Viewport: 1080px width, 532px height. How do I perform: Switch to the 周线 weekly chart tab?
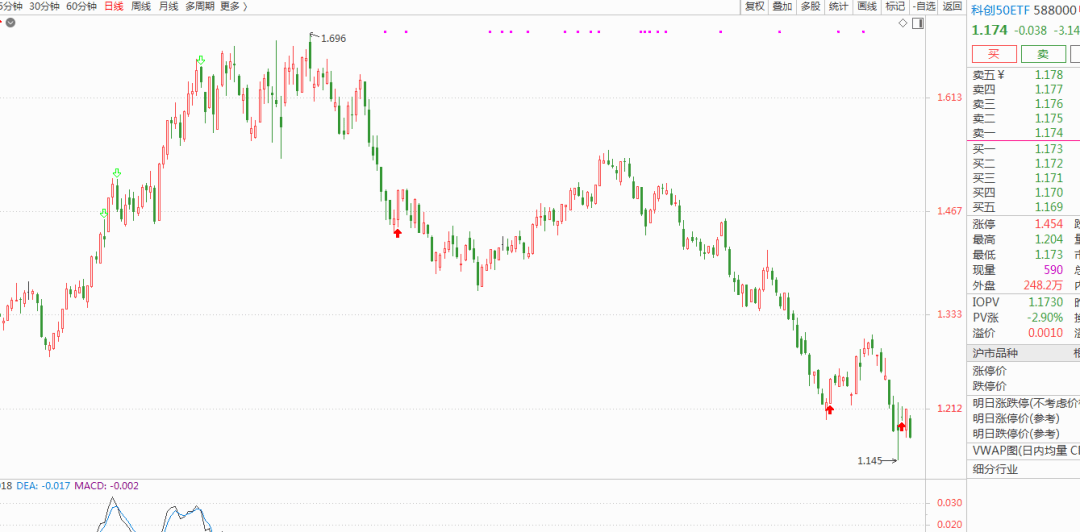click(x=141, y=6)
